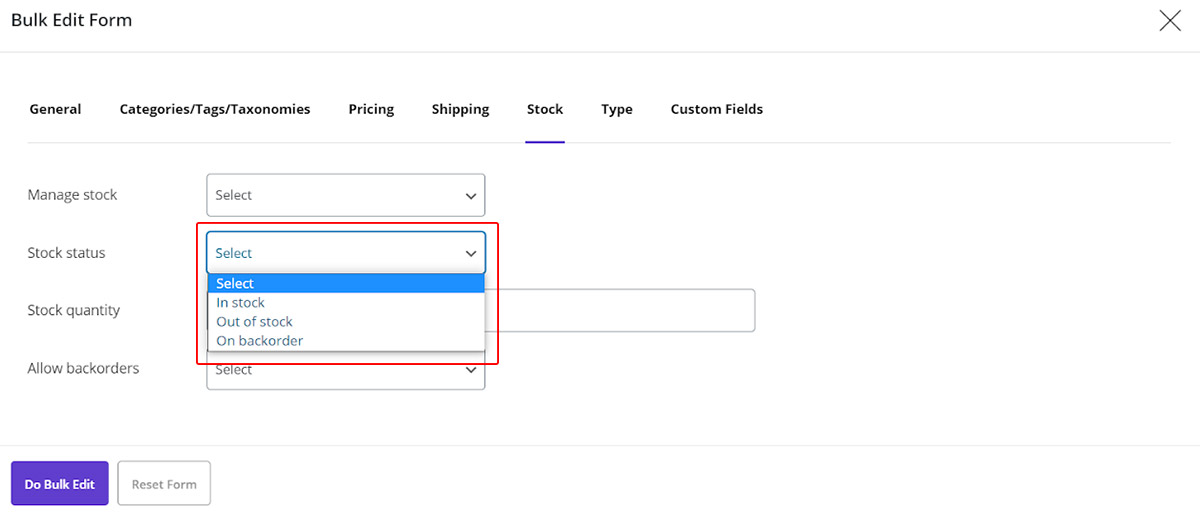Pick In stock from the status list
The image size is (1200, 512).
click(241, 303)
